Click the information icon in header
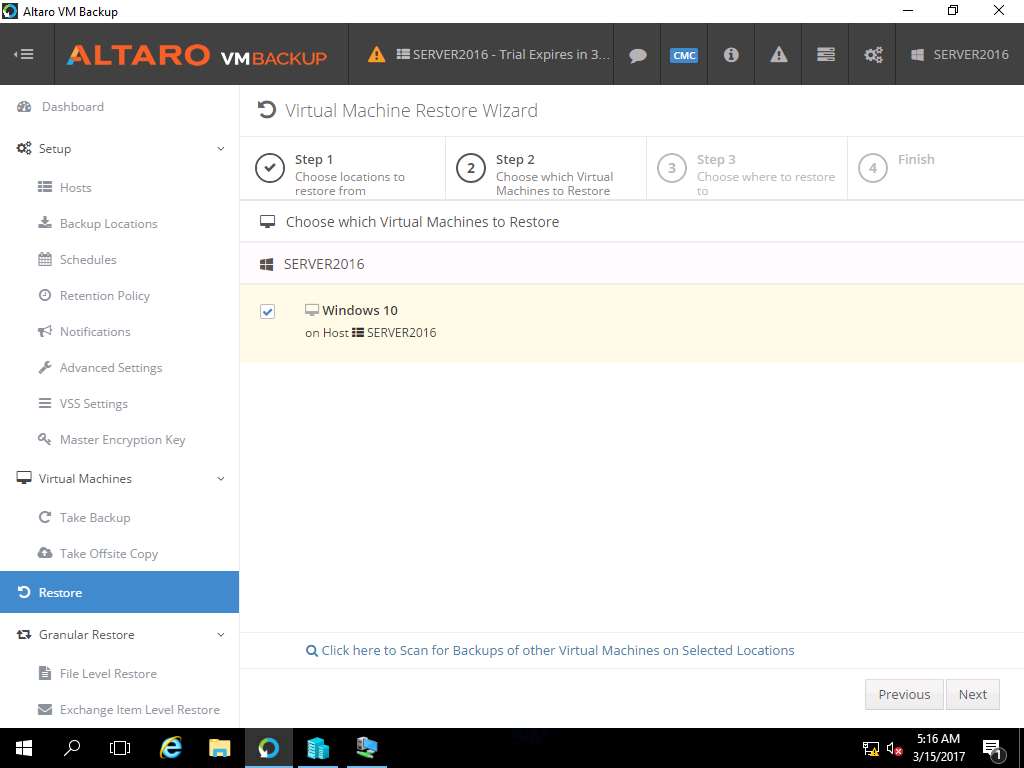1024x768 pixels. tap(731, 55)
